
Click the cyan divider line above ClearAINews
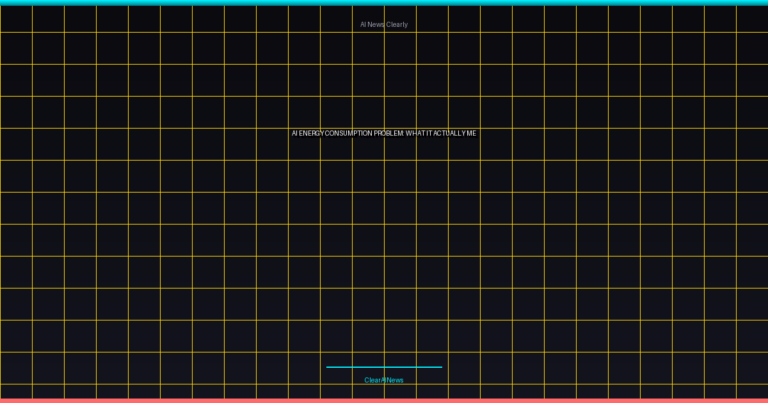tap(384, 367)
